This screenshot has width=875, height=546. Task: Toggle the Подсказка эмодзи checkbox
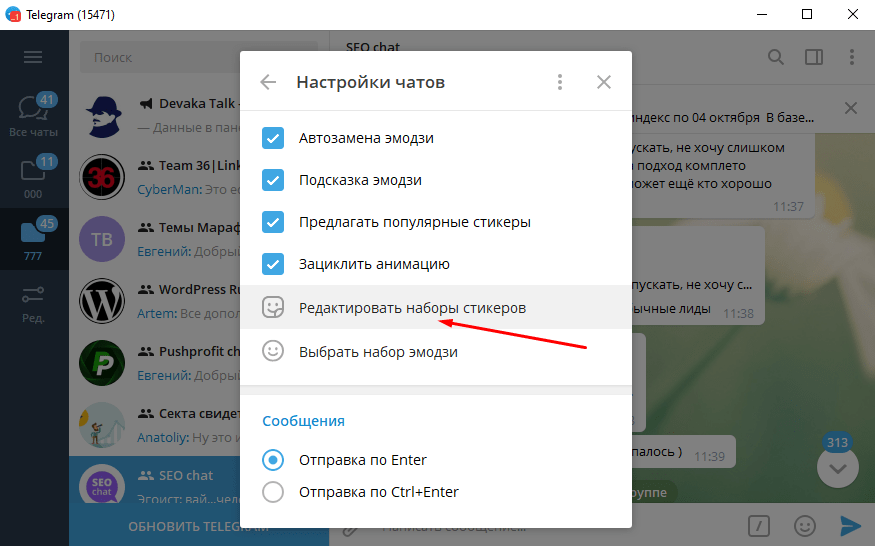pyautogui.click(x=273, y=180)
